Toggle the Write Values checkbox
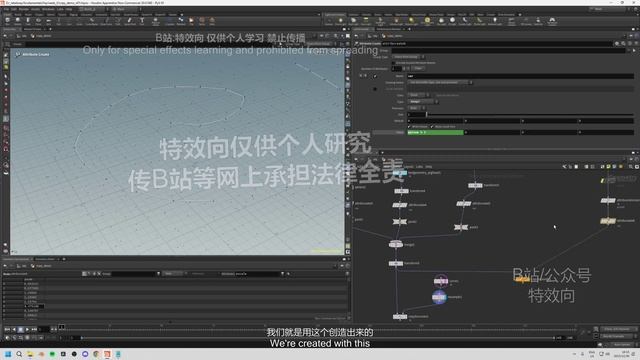This screenshot has height=360, width=640. (x=409, y=127)
